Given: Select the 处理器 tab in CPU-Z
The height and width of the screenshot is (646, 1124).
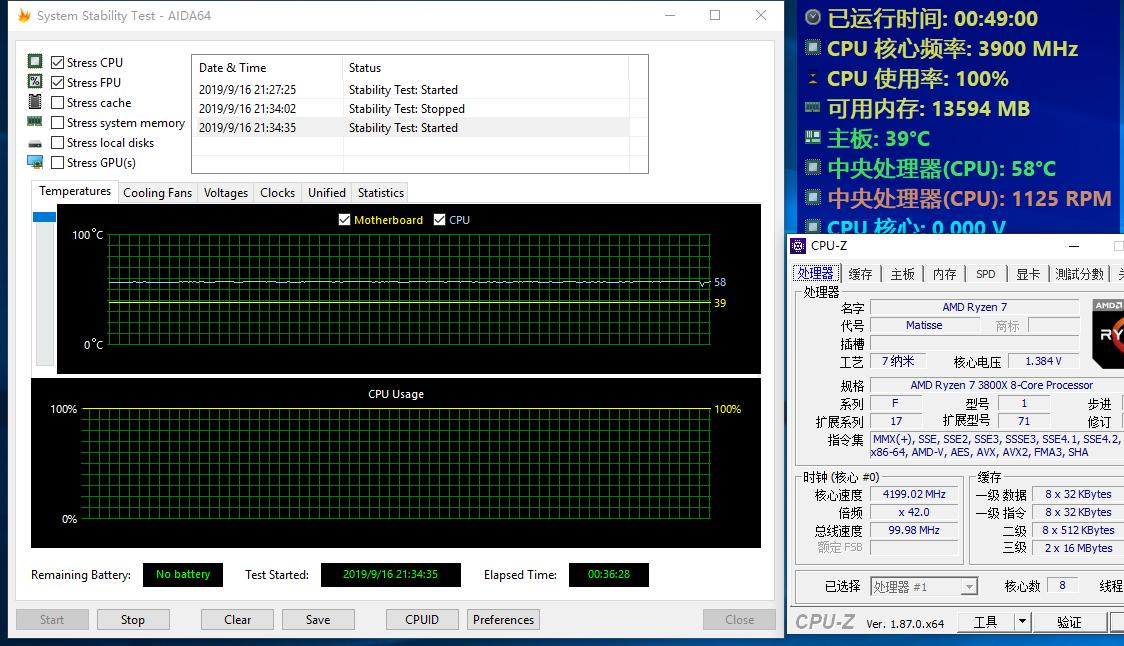Looking at the screenshot, I should coord(816,273).
